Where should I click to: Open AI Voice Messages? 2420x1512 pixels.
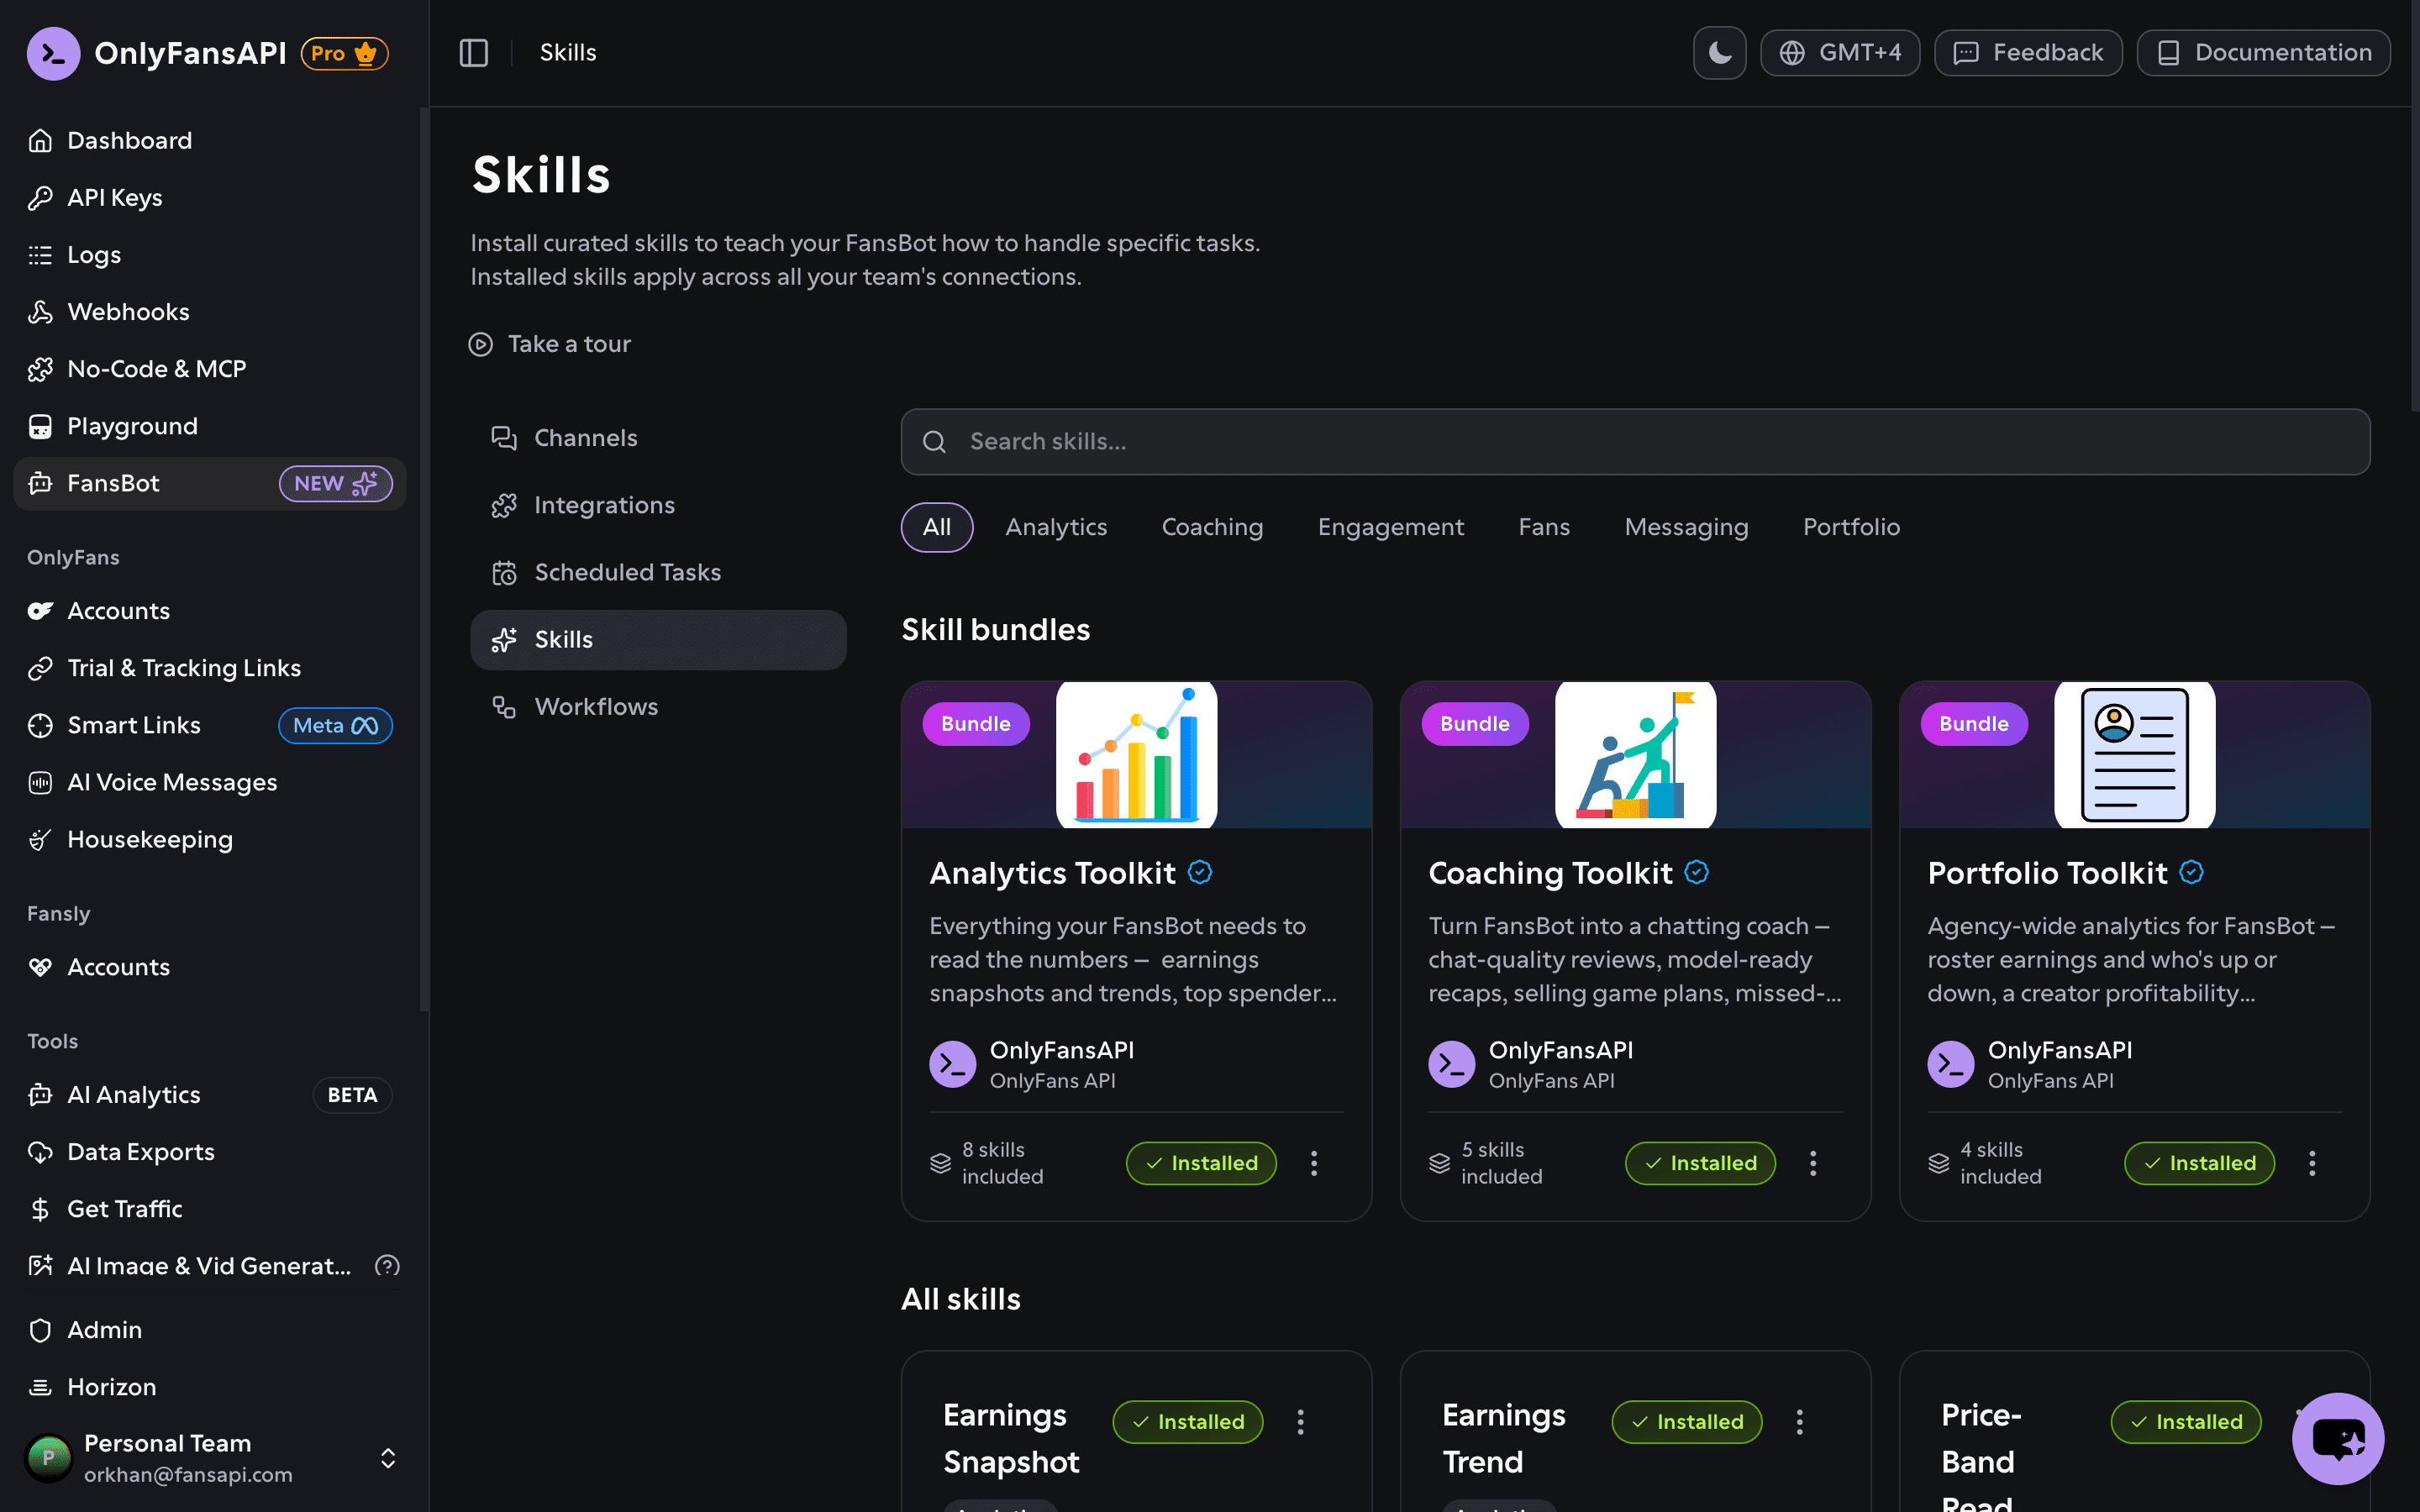[210, 782]
